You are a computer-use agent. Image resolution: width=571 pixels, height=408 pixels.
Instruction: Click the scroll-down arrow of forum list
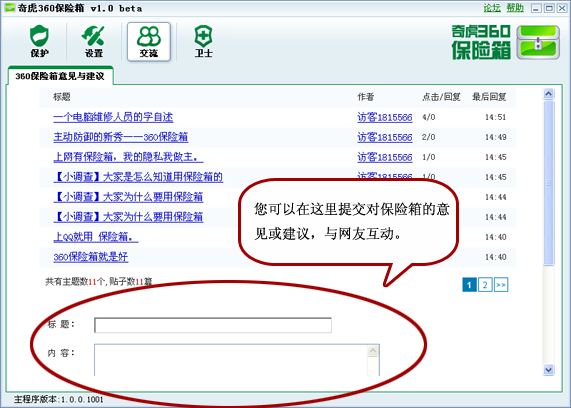pyautogui.click(x=548, y=370)
